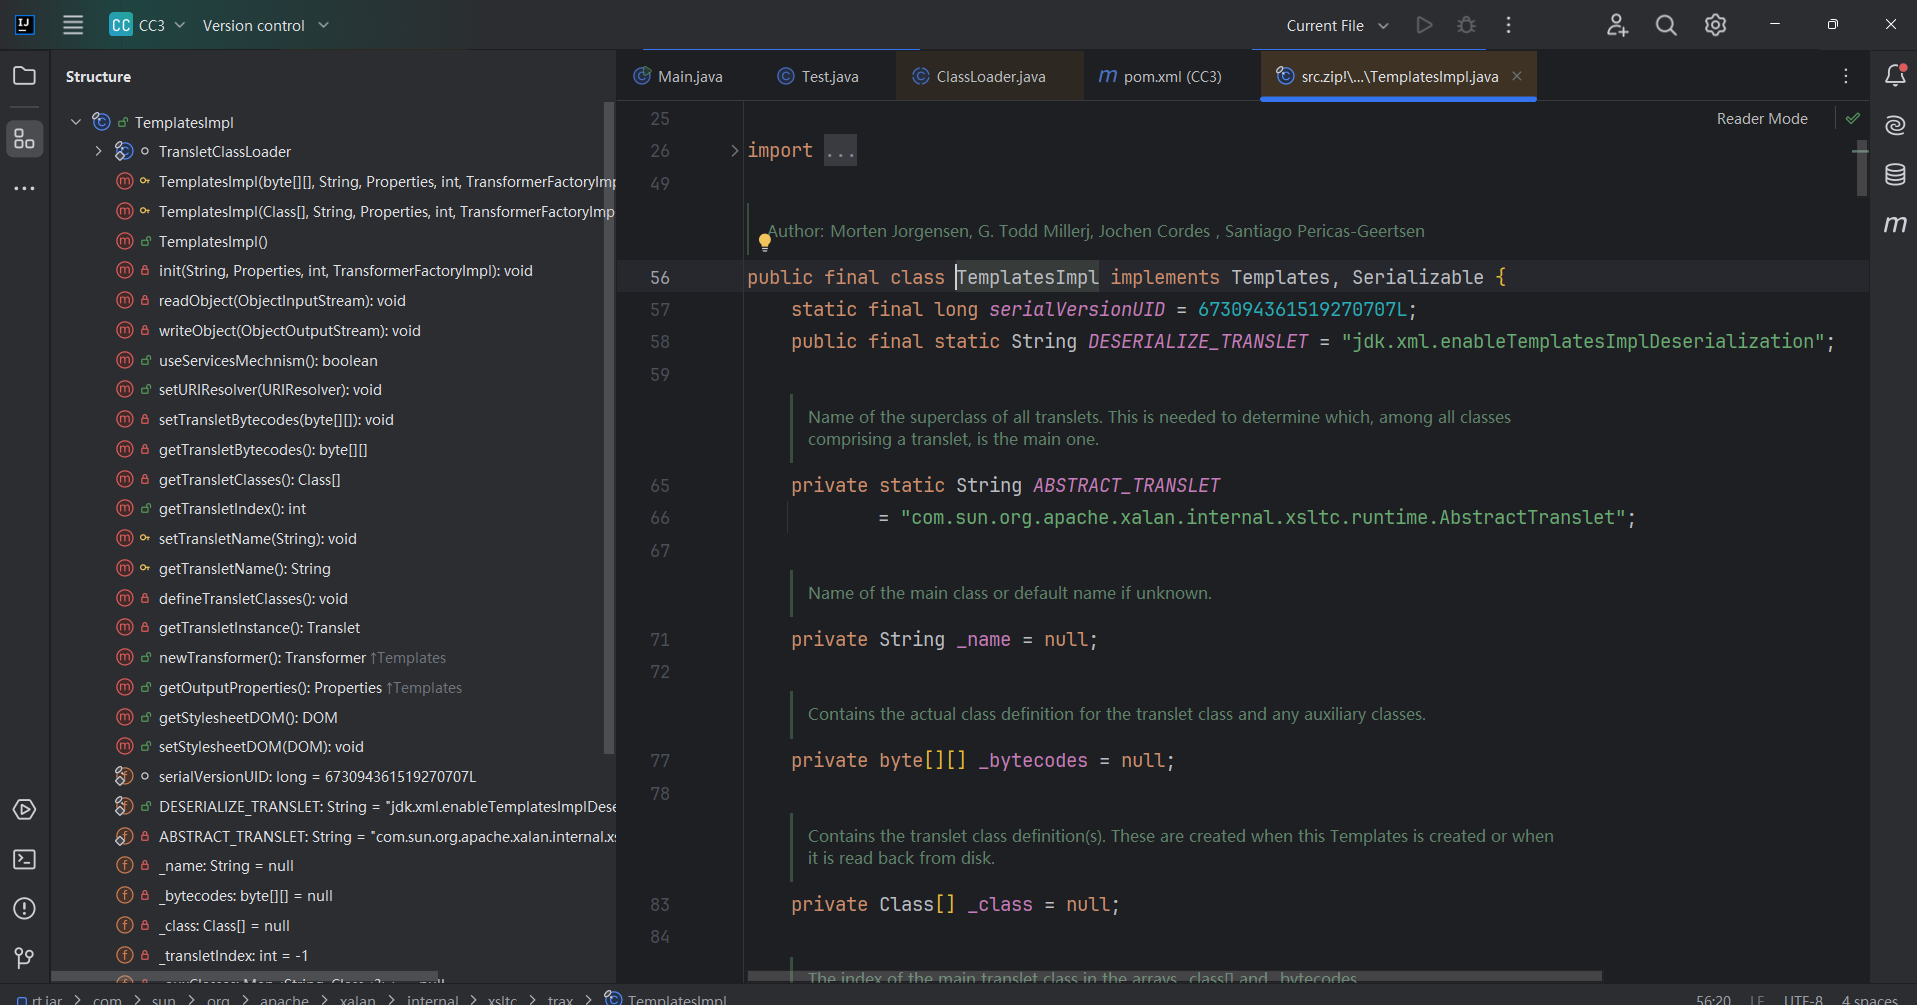Select useServicesMechnism() in structure
Viewport: 1917px width, 1005px height.
click(x=268, y=360)
